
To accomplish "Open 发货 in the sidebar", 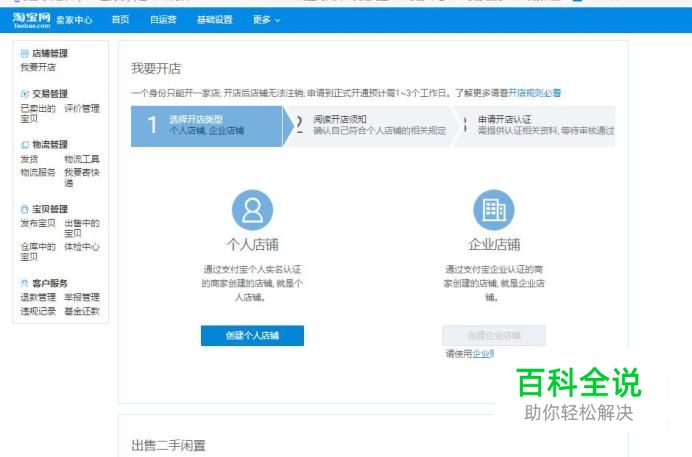I will point(29,159).
